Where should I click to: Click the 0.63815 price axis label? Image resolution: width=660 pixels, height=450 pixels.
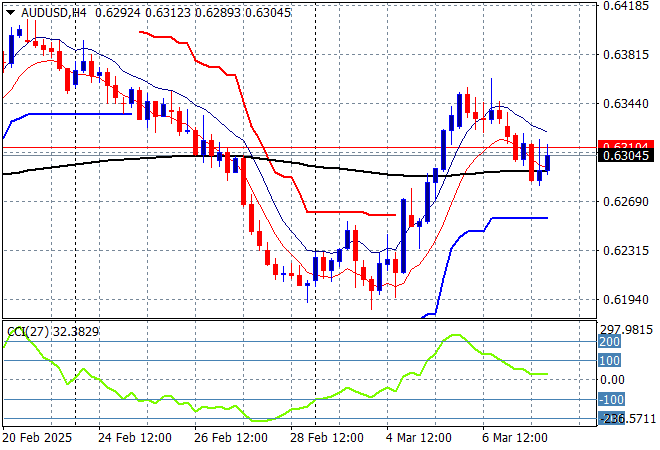click(625, 55)
